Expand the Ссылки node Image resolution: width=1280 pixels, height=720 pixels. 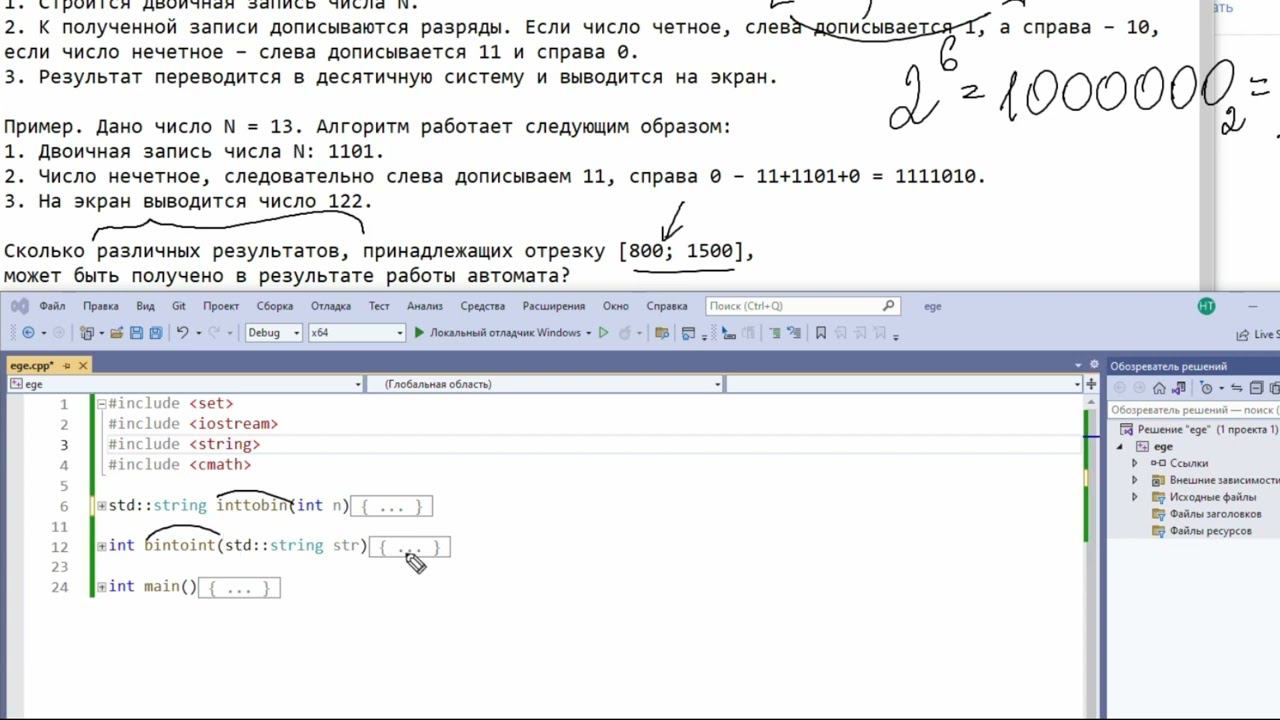[1135, 463]
